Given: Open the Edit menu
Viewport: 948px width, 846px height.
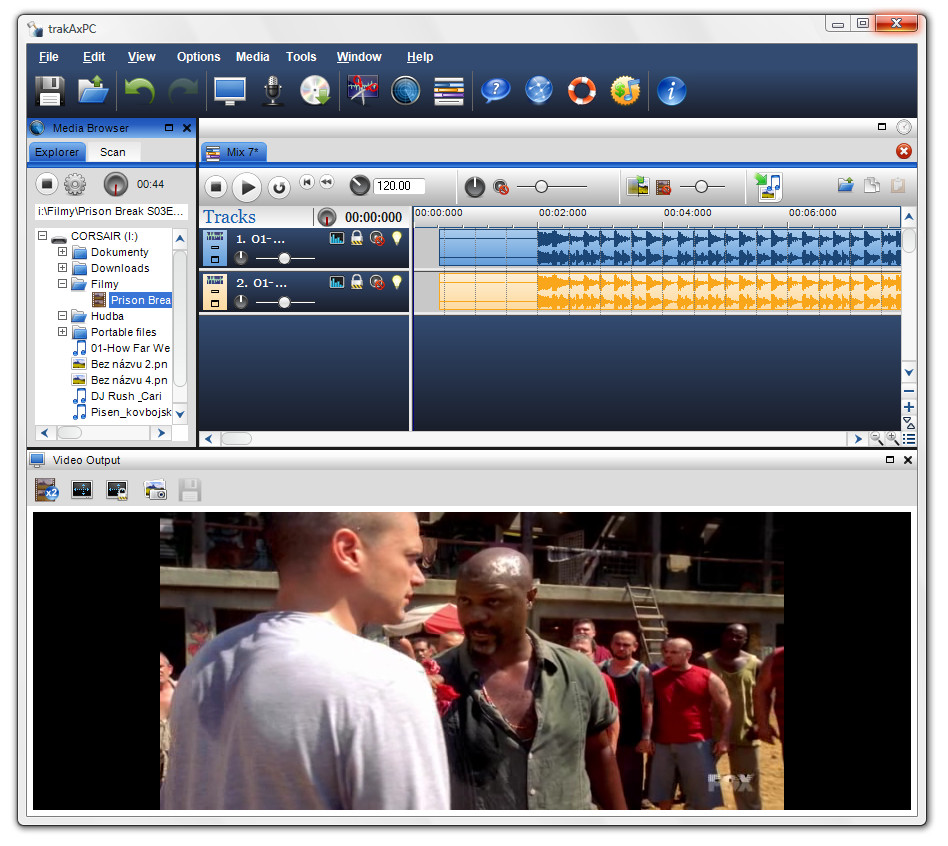Looking at the screenshot, I should click(94, 57).
